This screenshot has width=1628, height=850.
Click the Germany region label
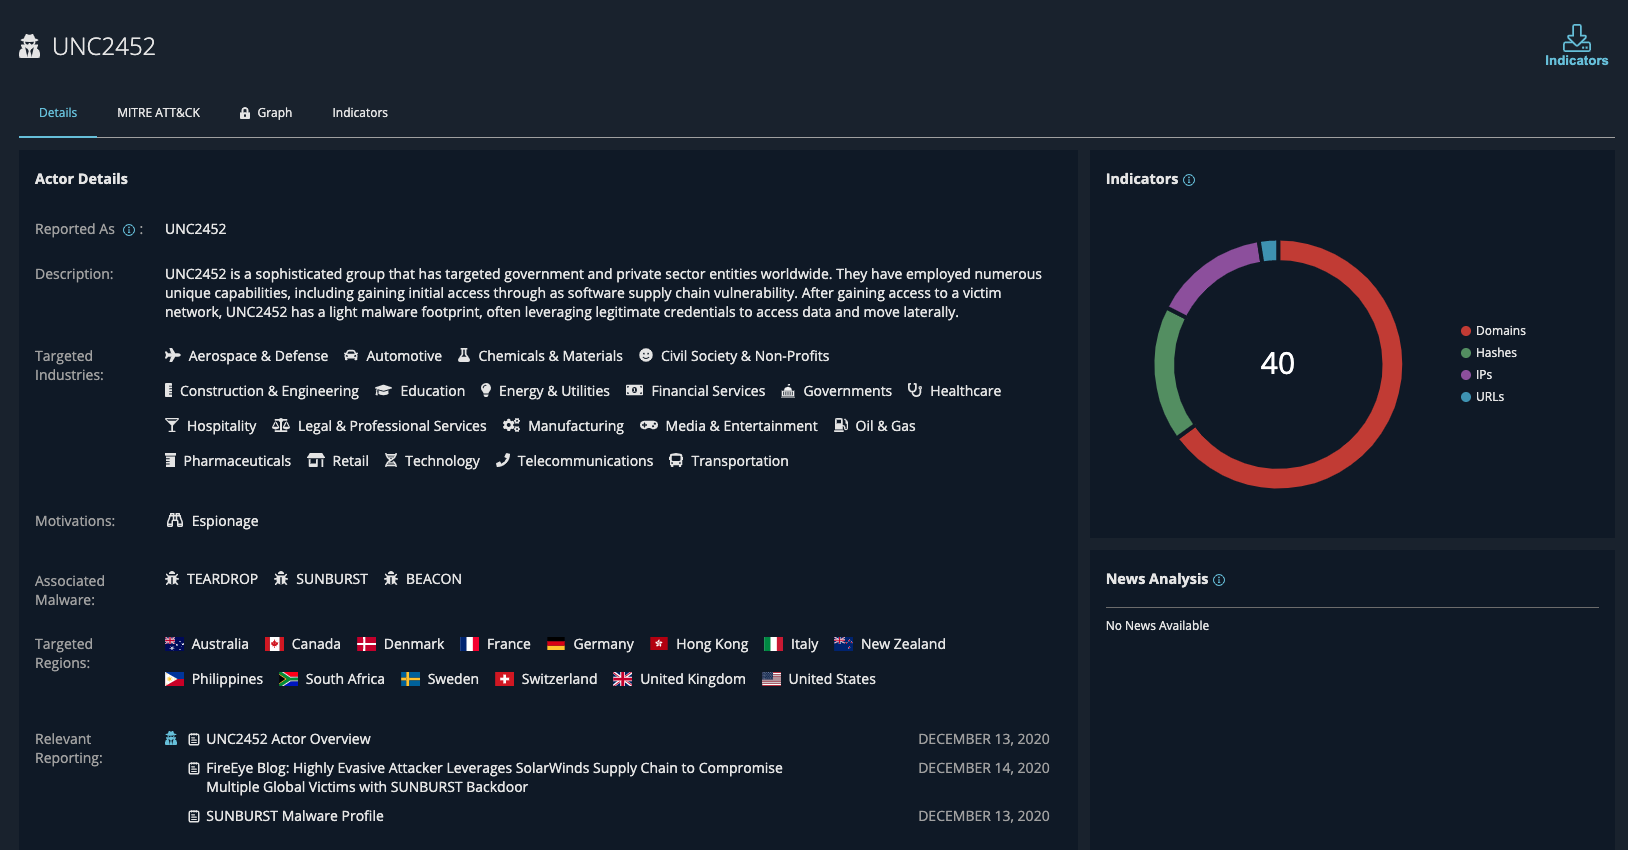(x=603, y=644)
